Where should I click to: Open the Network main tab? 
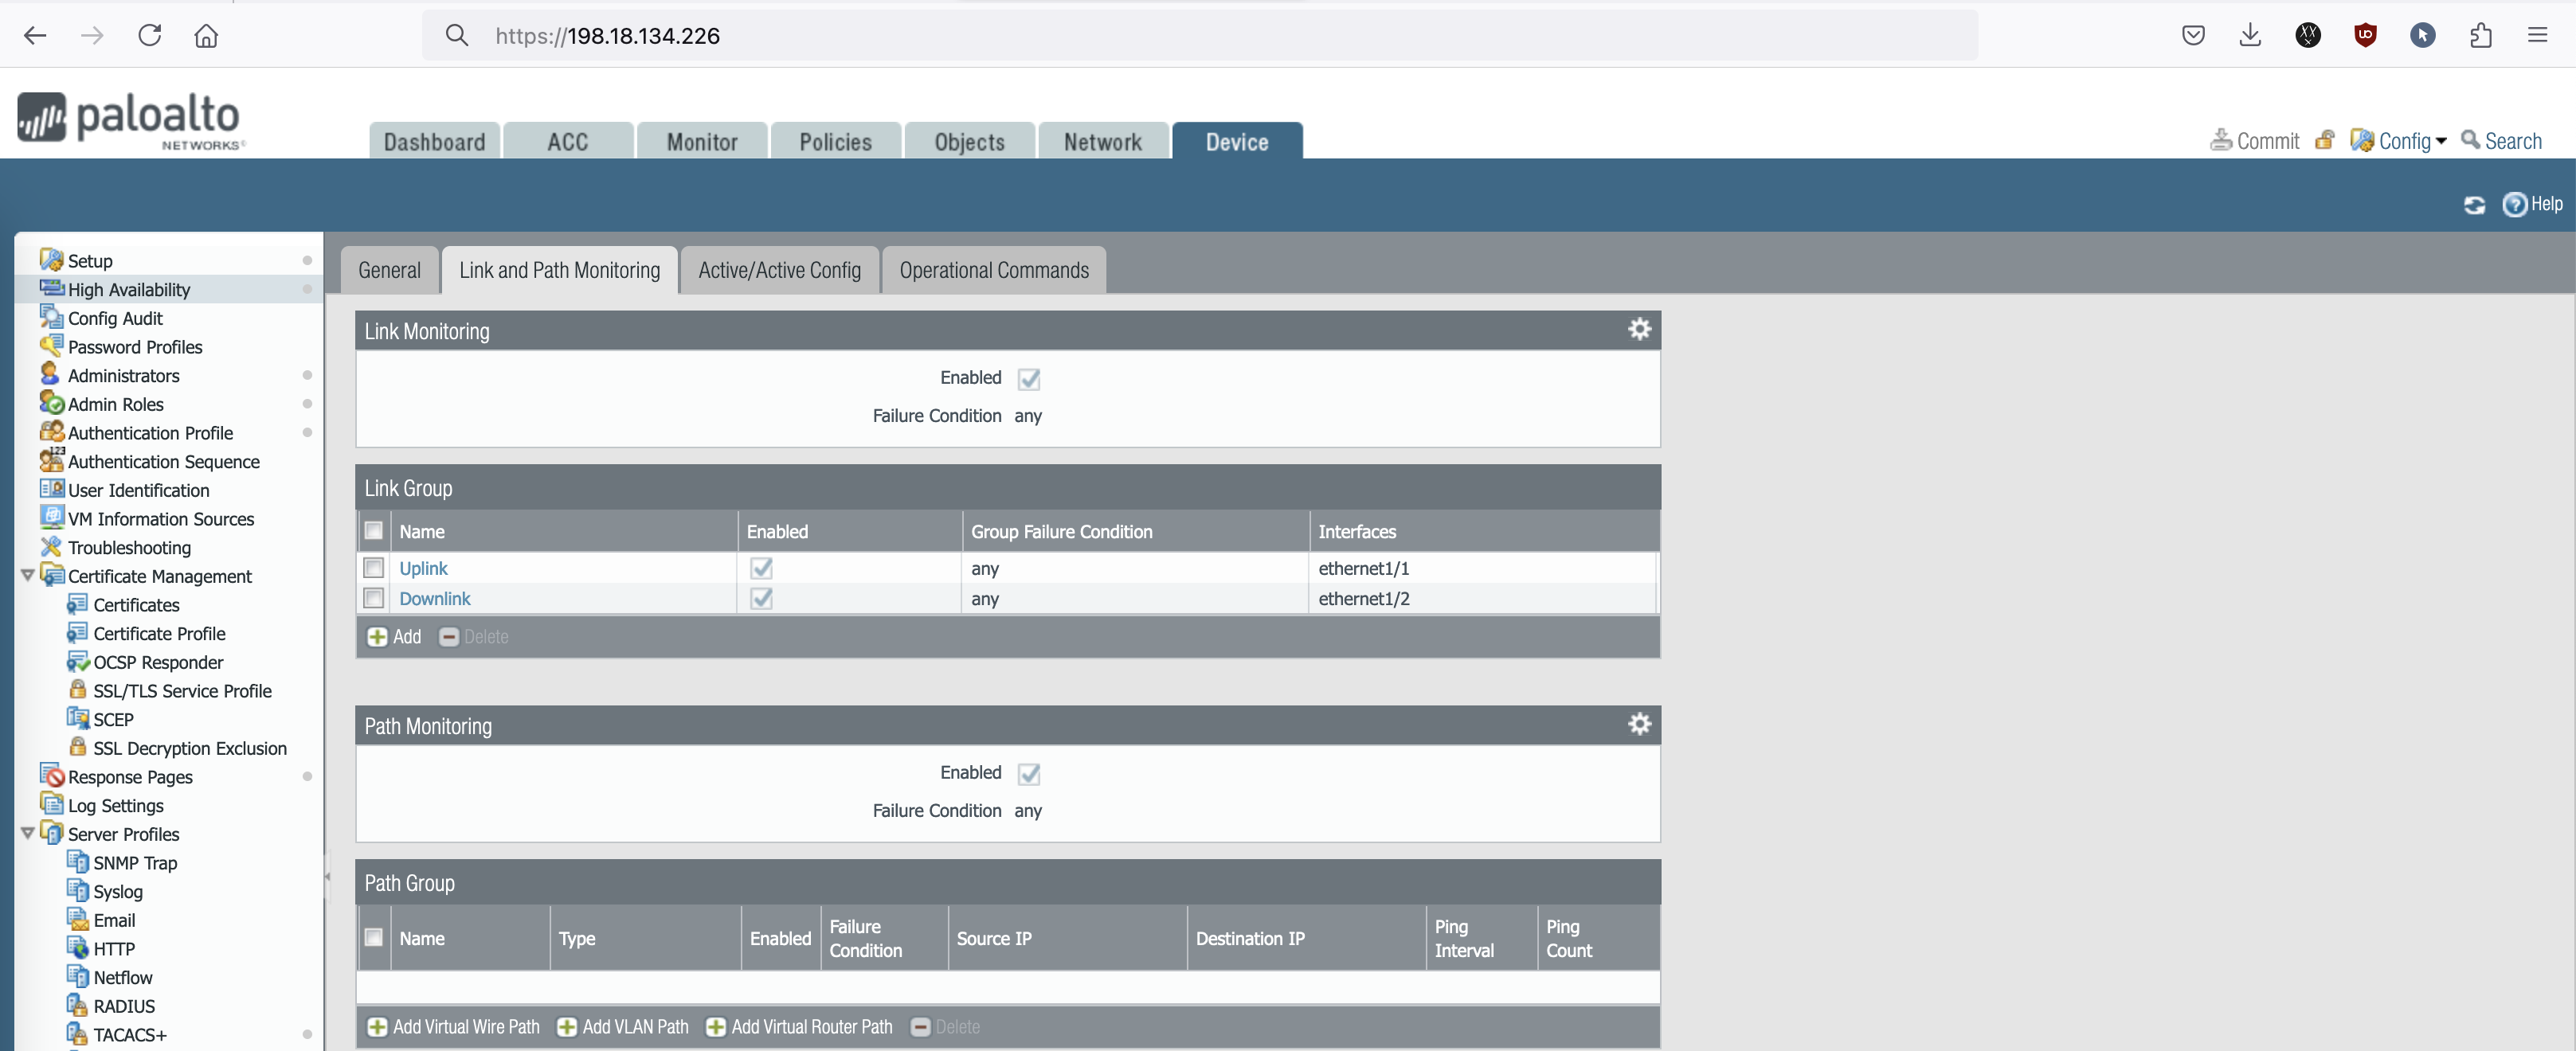[x=1102, y=142]
